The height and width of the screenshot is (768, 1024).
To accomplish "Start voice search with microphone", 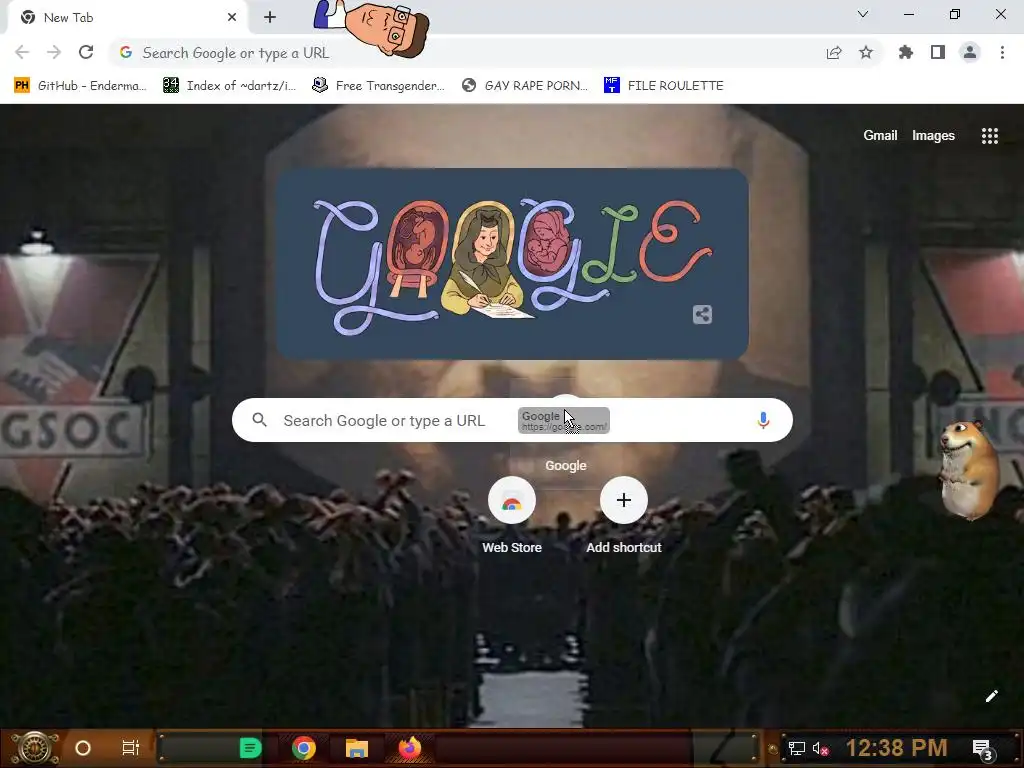I will (x=763, y=420).
